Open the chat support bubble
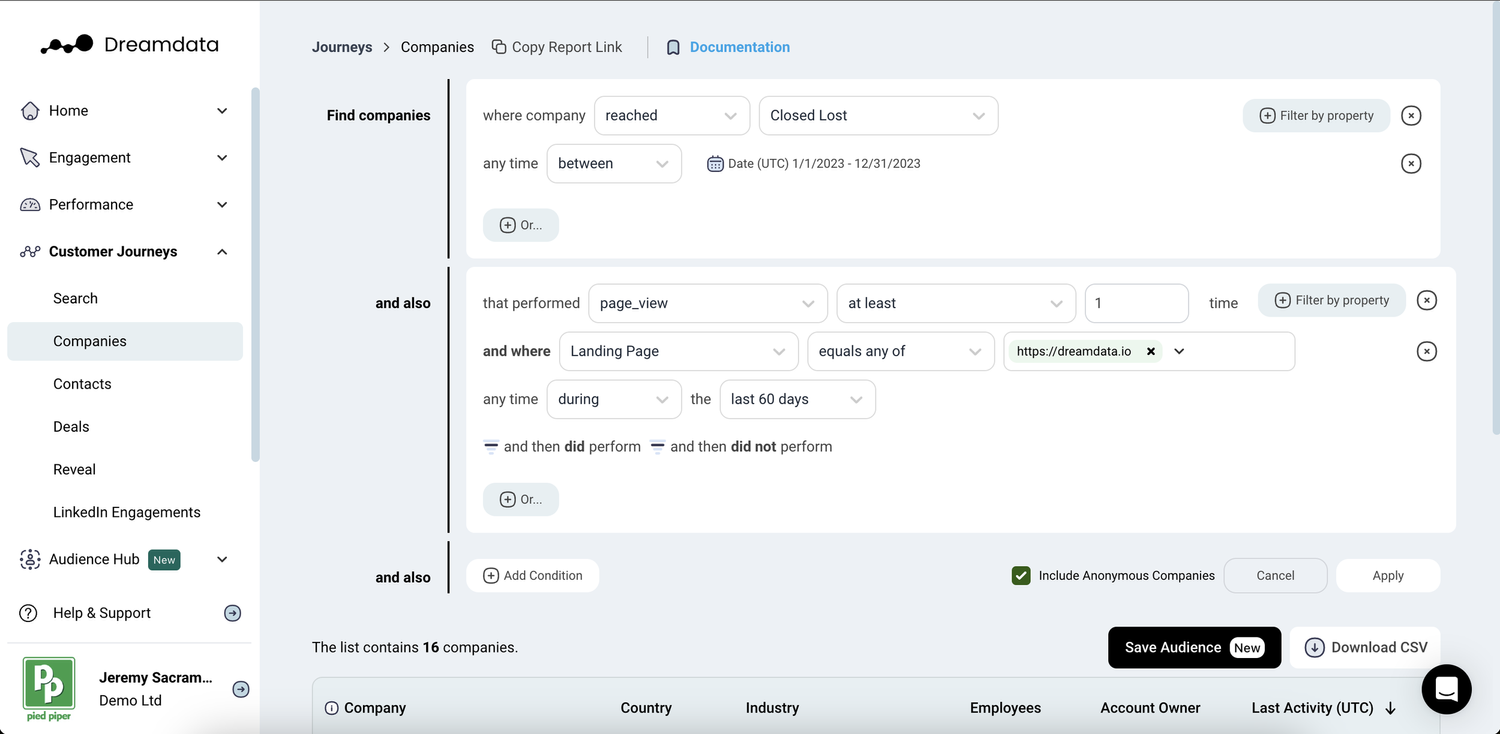The image size is (1500, 734). (1446, 689)
